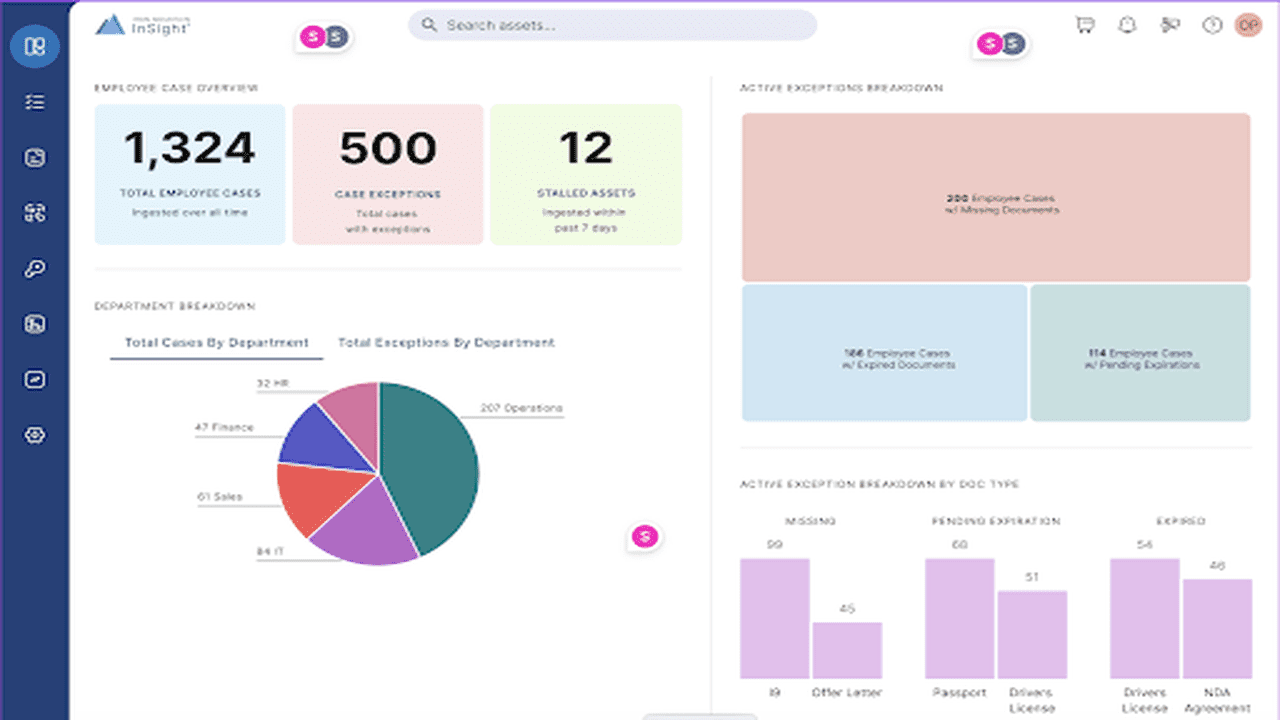
Task: Click the 84 IT label
Action: [x=272, y=550]
